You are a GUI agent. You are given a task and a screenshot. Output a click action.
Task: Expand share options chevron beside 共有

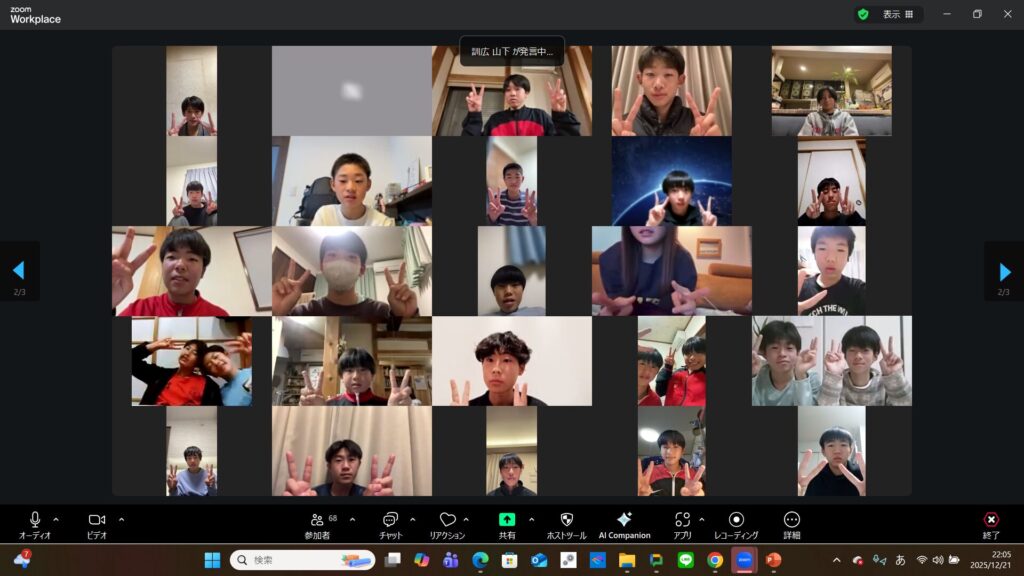coord(531,519)
